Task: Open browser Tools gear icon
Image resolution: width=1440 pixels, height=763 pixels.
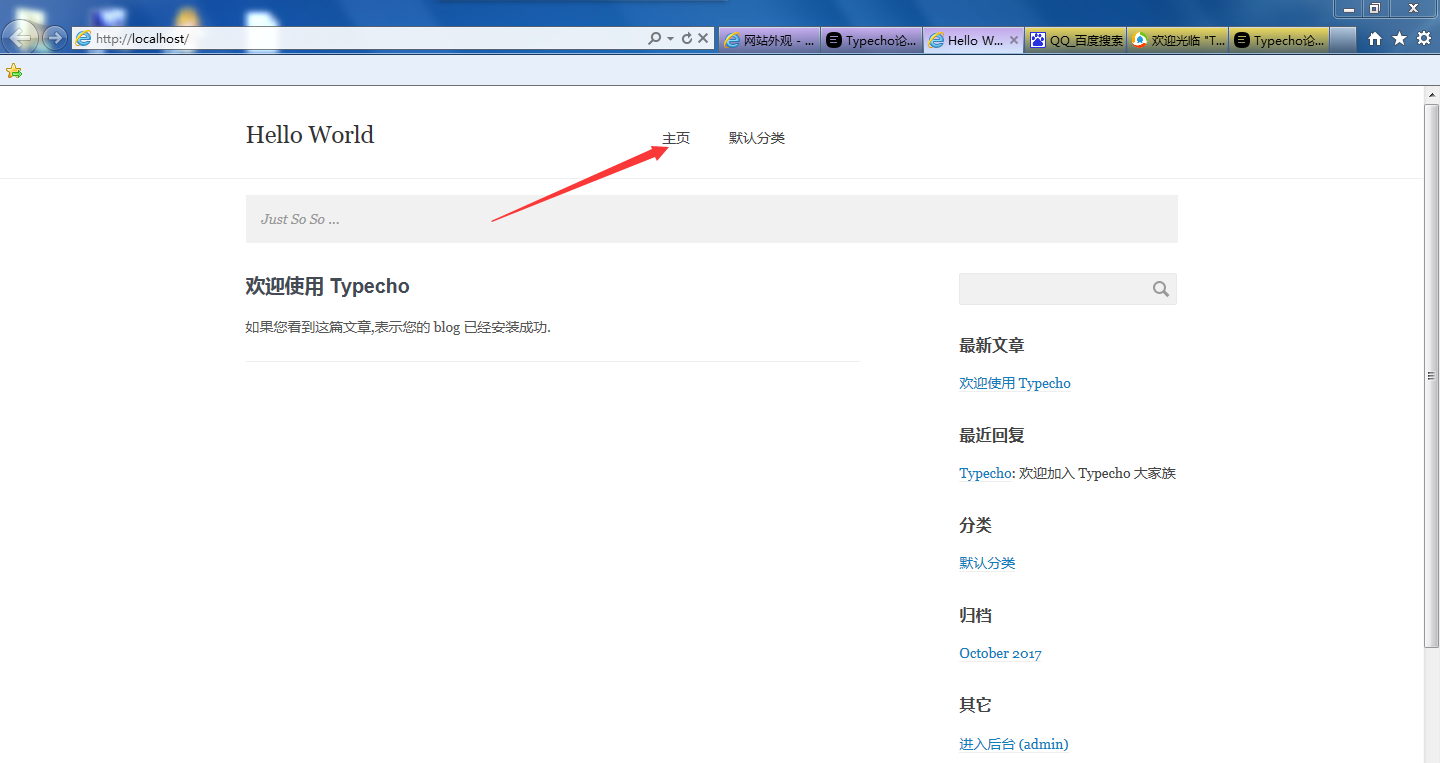Action: pos(1423,38)
